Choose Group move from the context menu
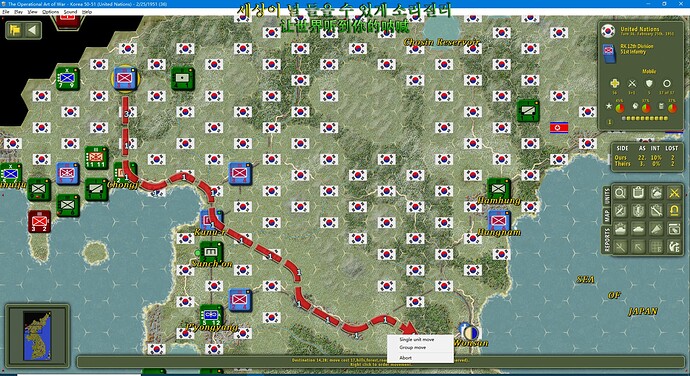This screenshot has height=376, width=690. [x=413, y=347]
